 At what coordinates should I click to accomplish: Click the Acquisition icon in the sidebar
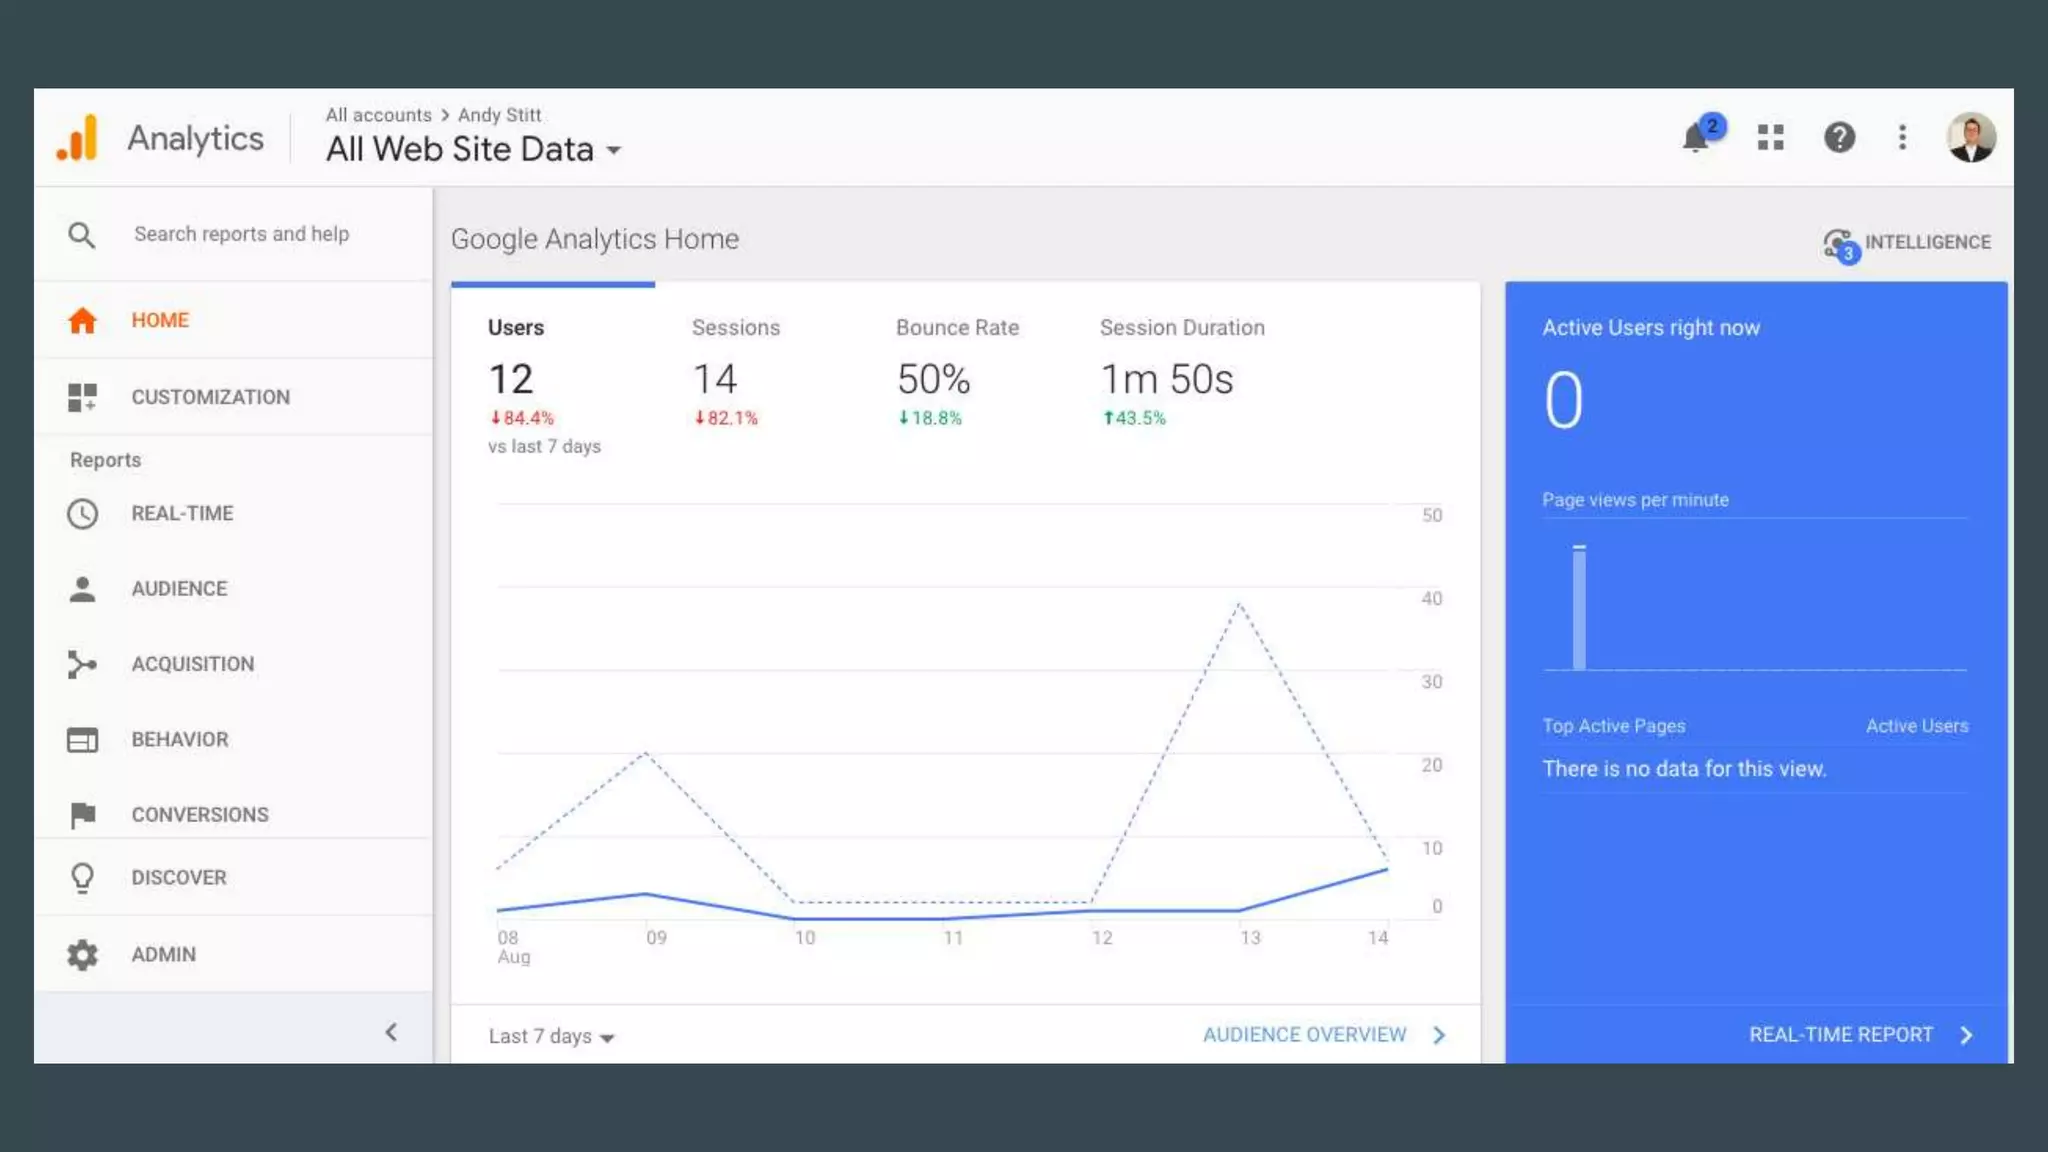click(82, 664)
